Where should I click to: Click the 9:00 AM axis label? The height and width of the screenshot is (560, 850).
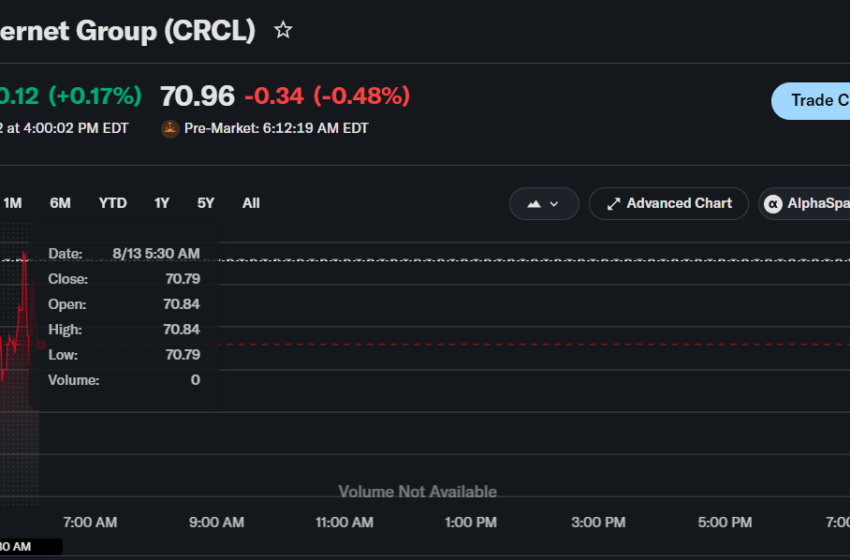(x=216, y=522)
